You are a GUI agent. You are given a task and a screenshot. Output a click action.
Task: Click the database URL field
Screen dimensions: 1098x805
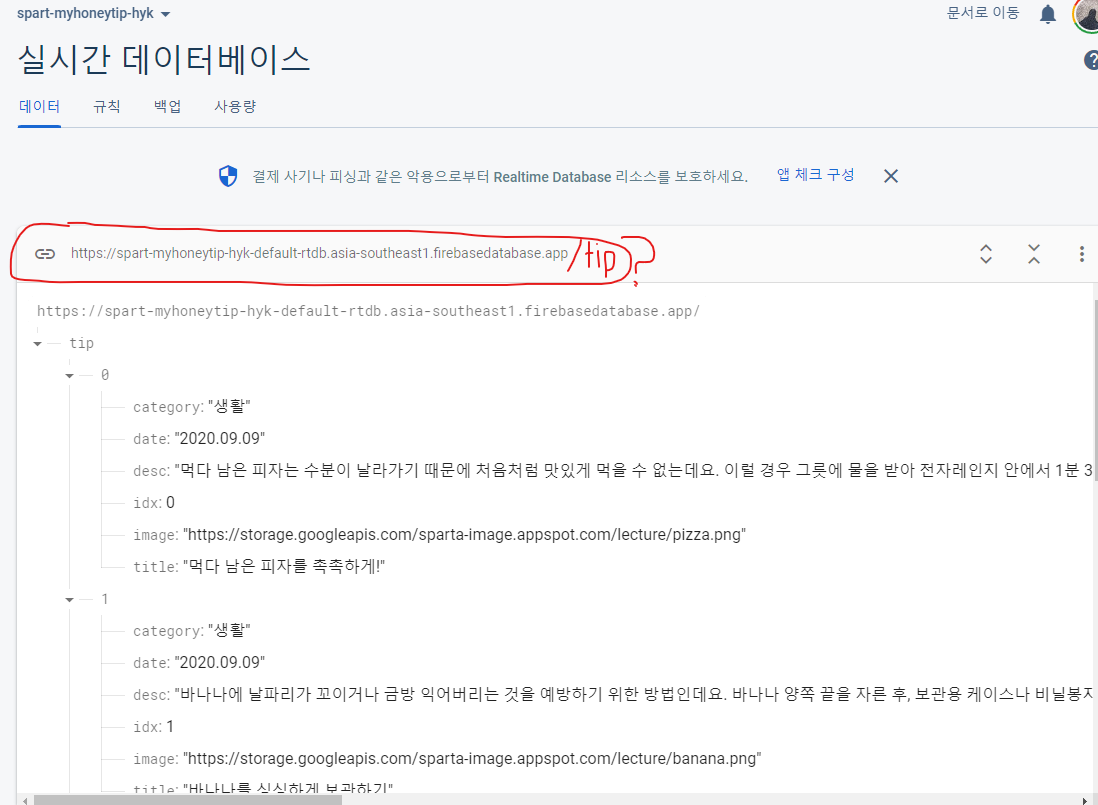pyautogui.click(x=319, y=253)
